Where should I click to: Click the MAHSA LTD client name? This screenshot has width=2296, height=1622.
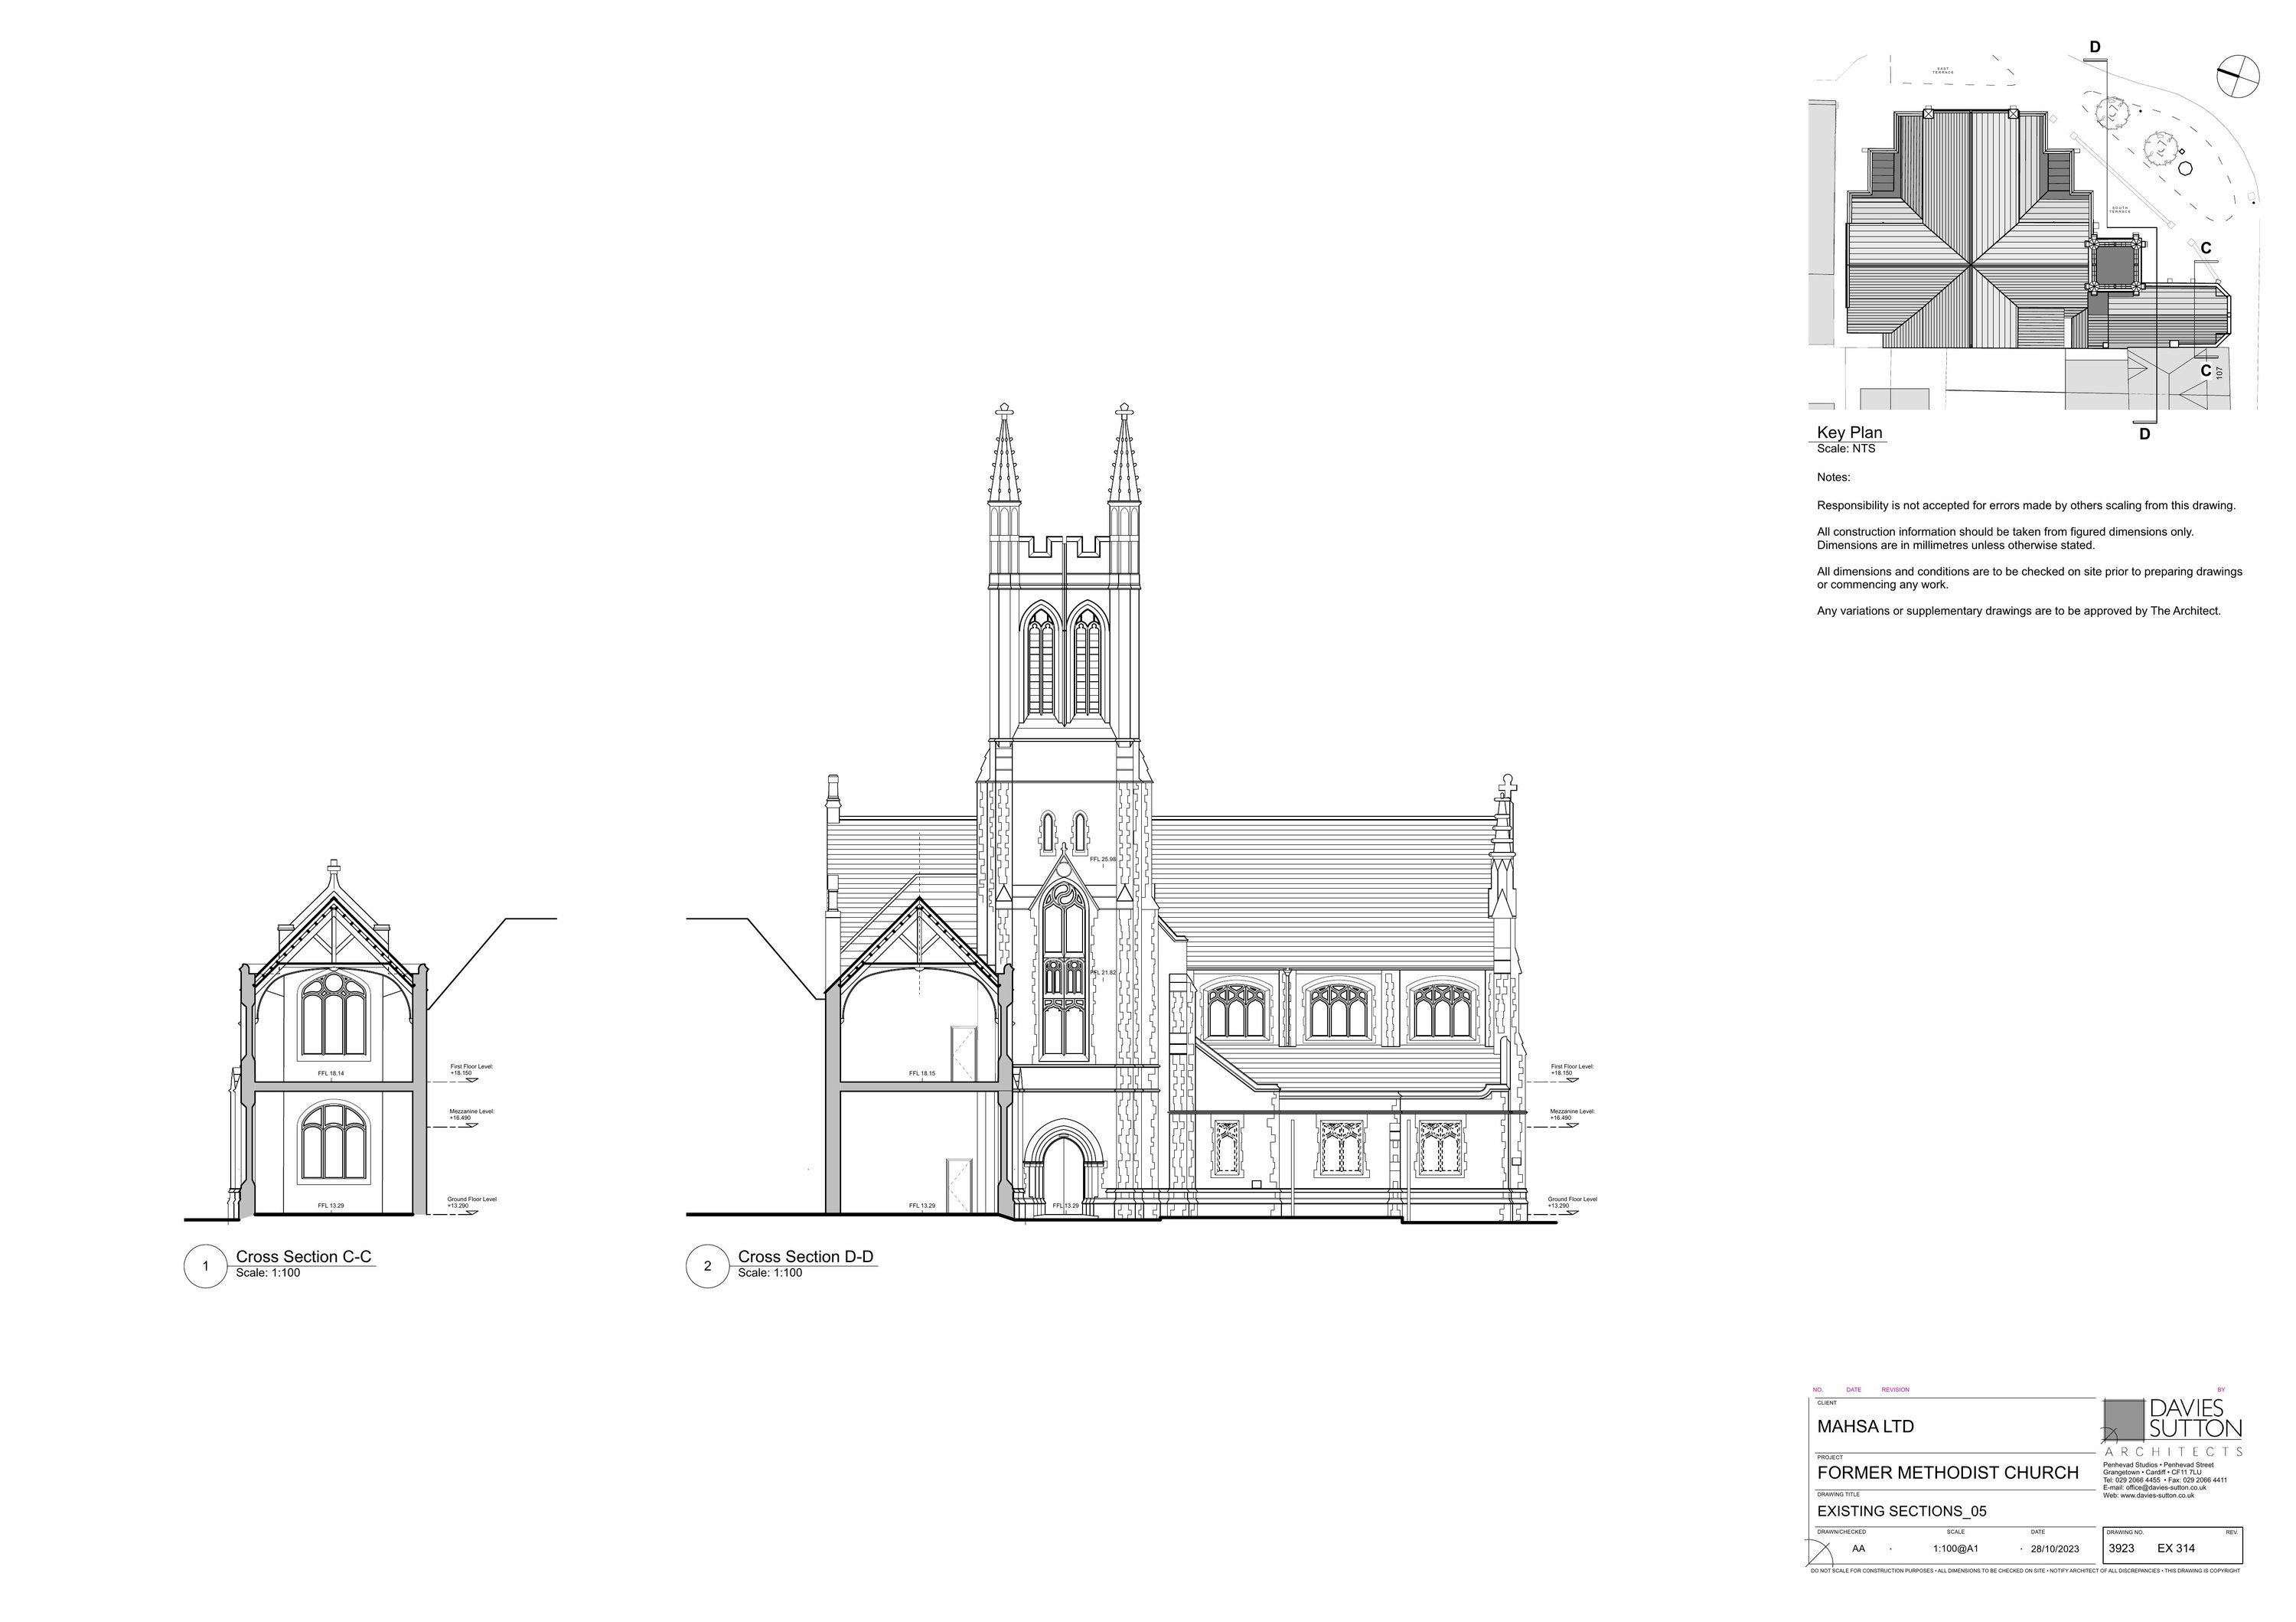click(1865, 1426)
